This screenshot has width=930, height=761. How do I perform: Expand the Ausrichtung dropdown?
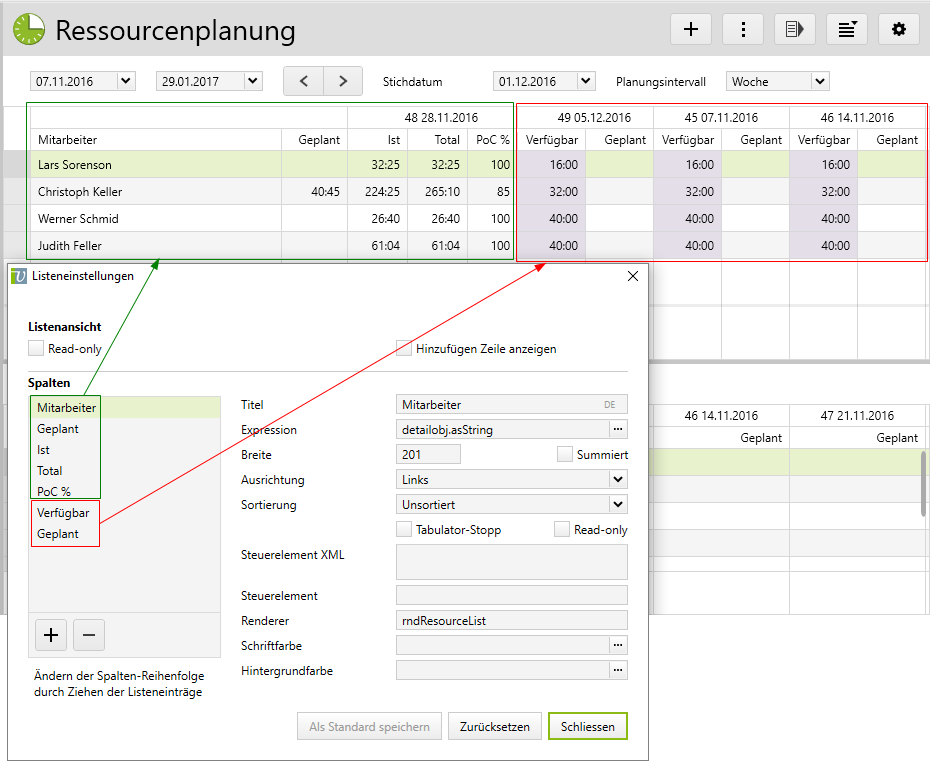click(x=617, y=480)
